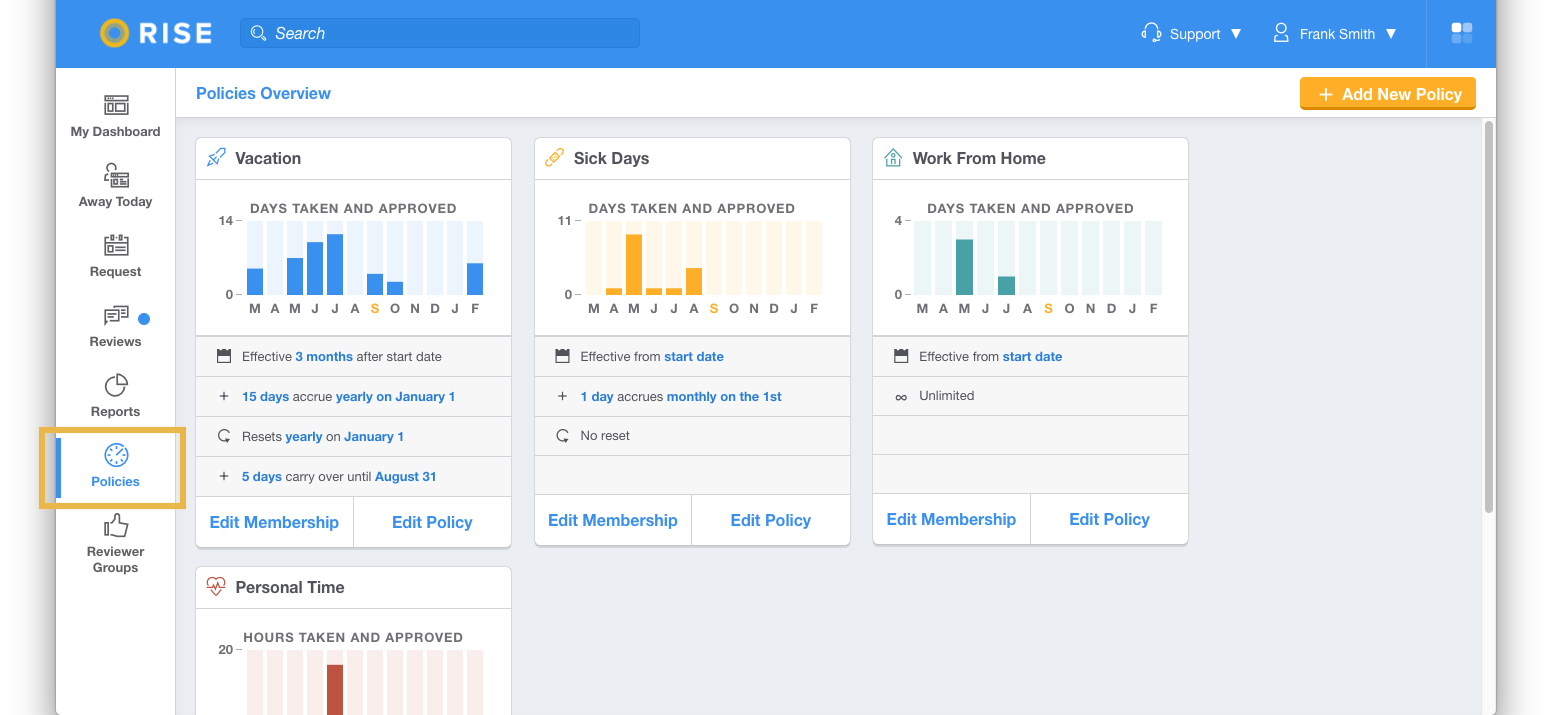Screen dimensions: 1552x715
Task: Click the Add New Policy button
Action: [x=1388, y=94]
